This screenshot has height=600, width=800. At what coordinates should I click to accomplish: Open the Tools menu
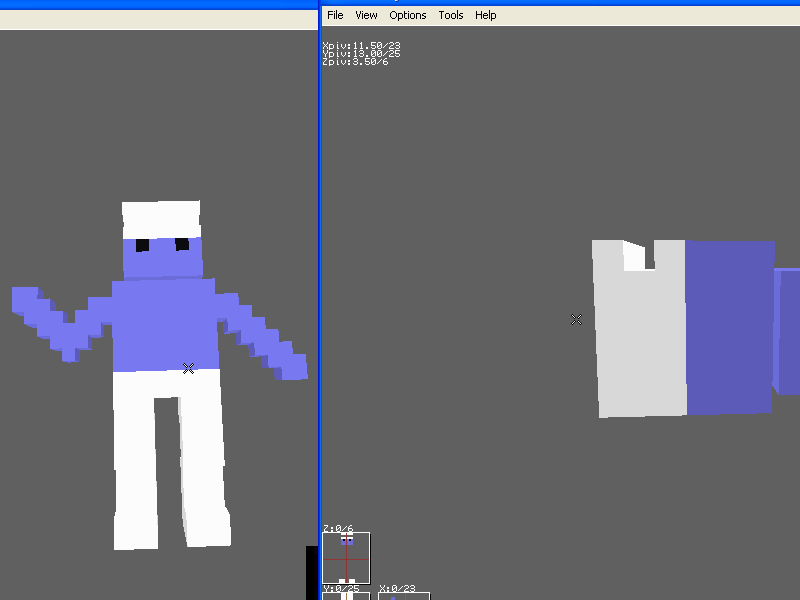[450, 15]
